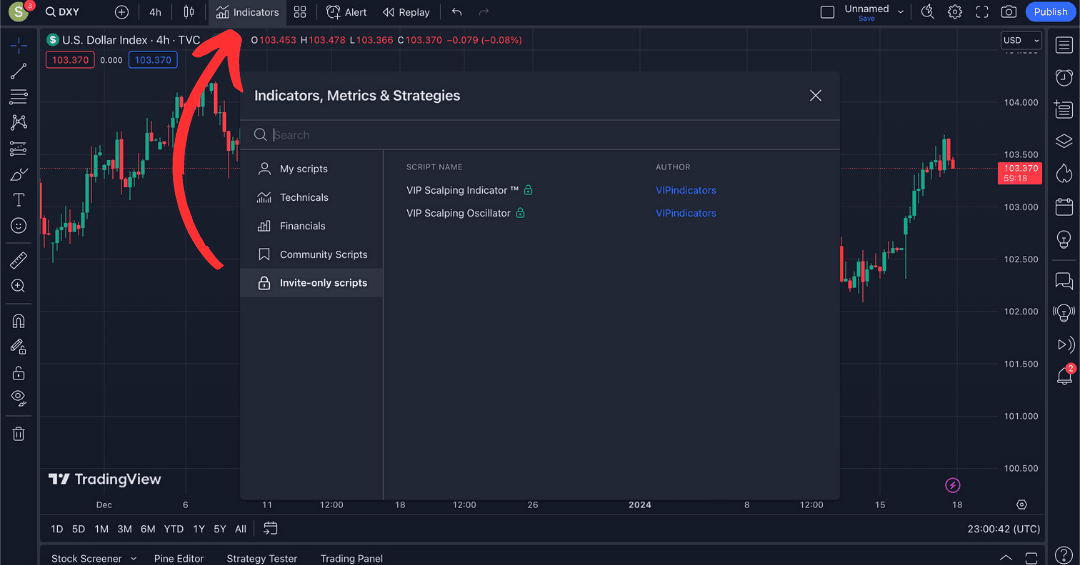This screenshot has height=565, width=1080.
Task: Open VIPindicators author link for Scalping Oscillator
Action: pyautogui.click(x=685, y=213)
